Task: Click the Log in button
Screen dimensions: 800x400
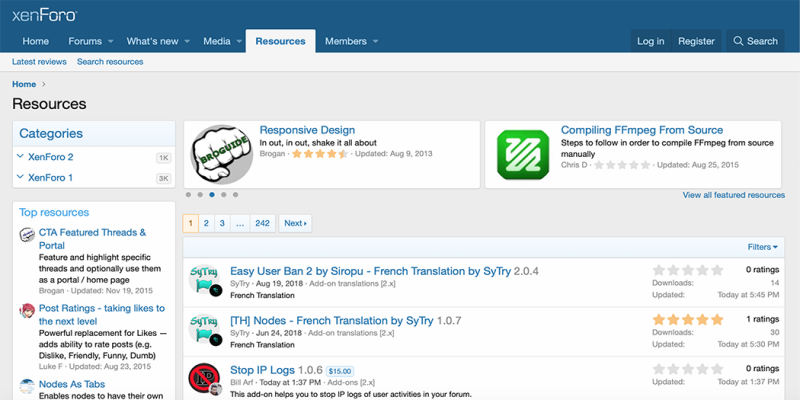Action: (651, 41)
